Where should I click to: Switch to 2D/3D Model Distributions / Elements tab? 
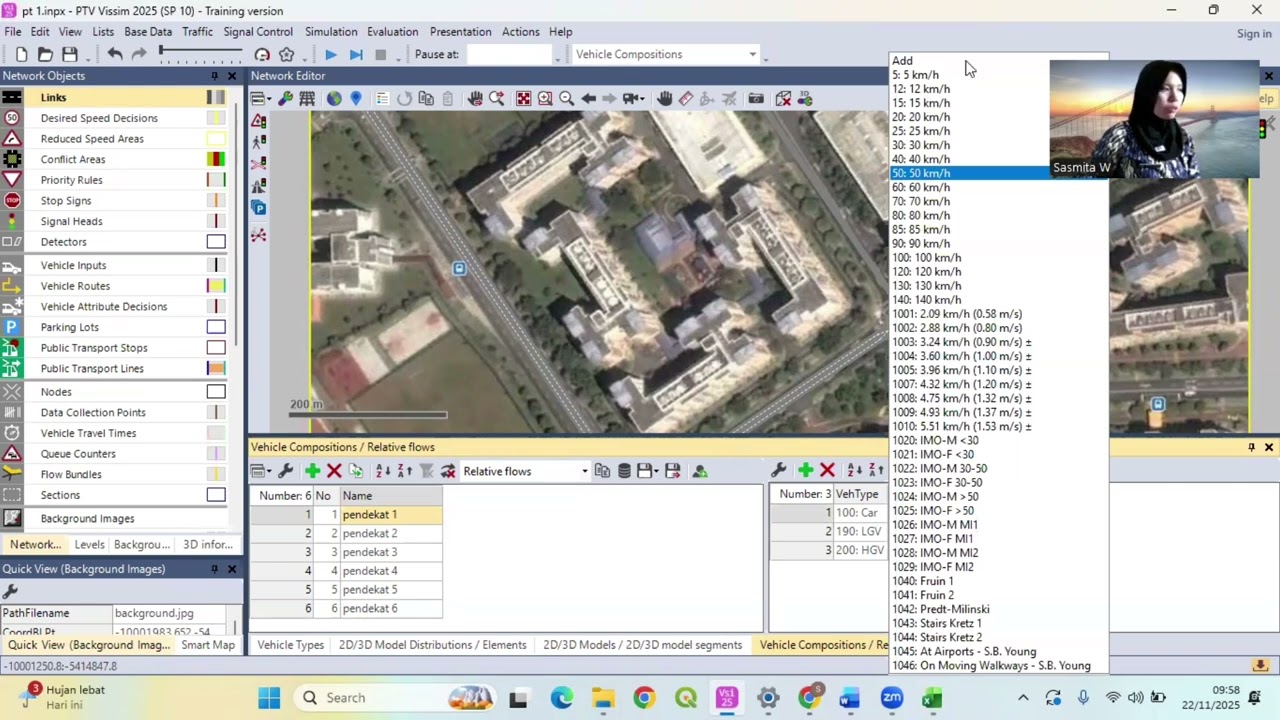432,645
